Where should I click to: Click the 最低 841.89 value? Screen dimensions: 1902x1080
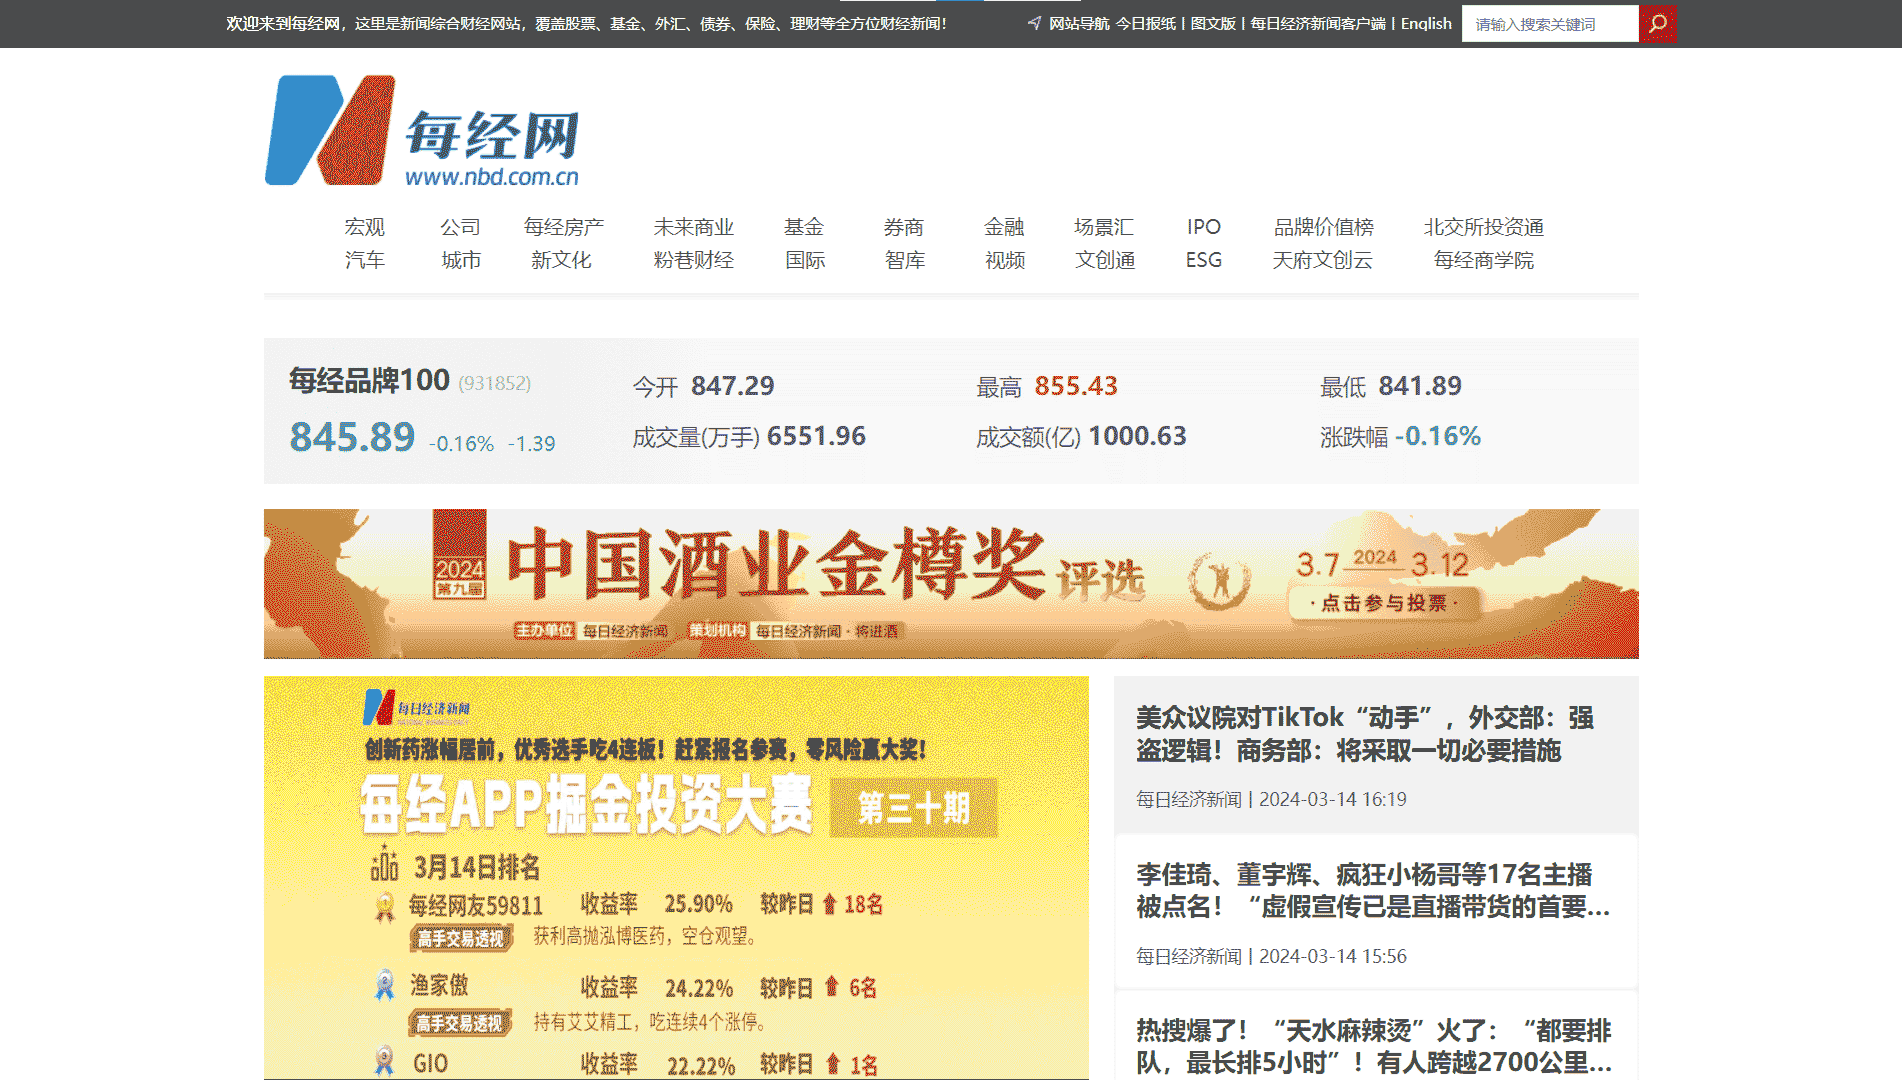coord(1420,386)
